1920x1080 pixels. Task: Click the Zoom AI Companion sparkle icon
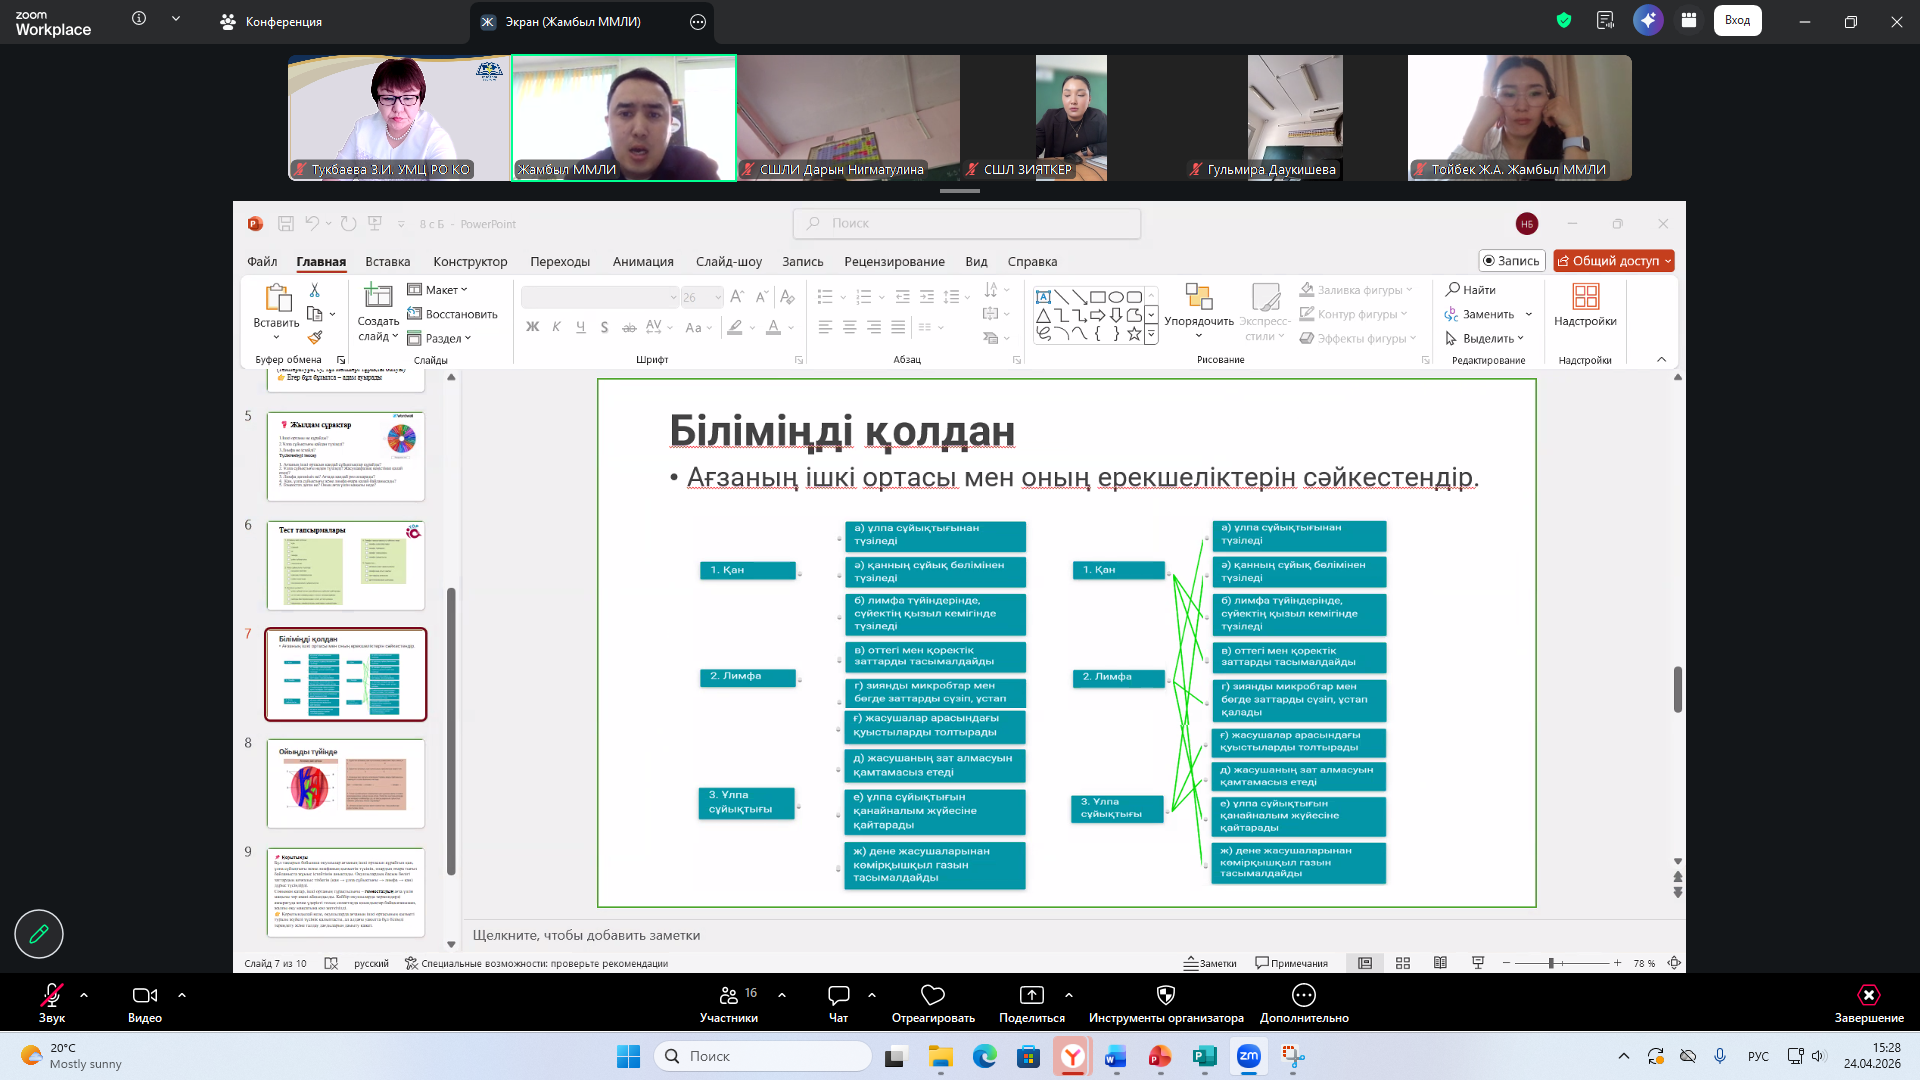pyautogui.click(x=1647, y=20)
